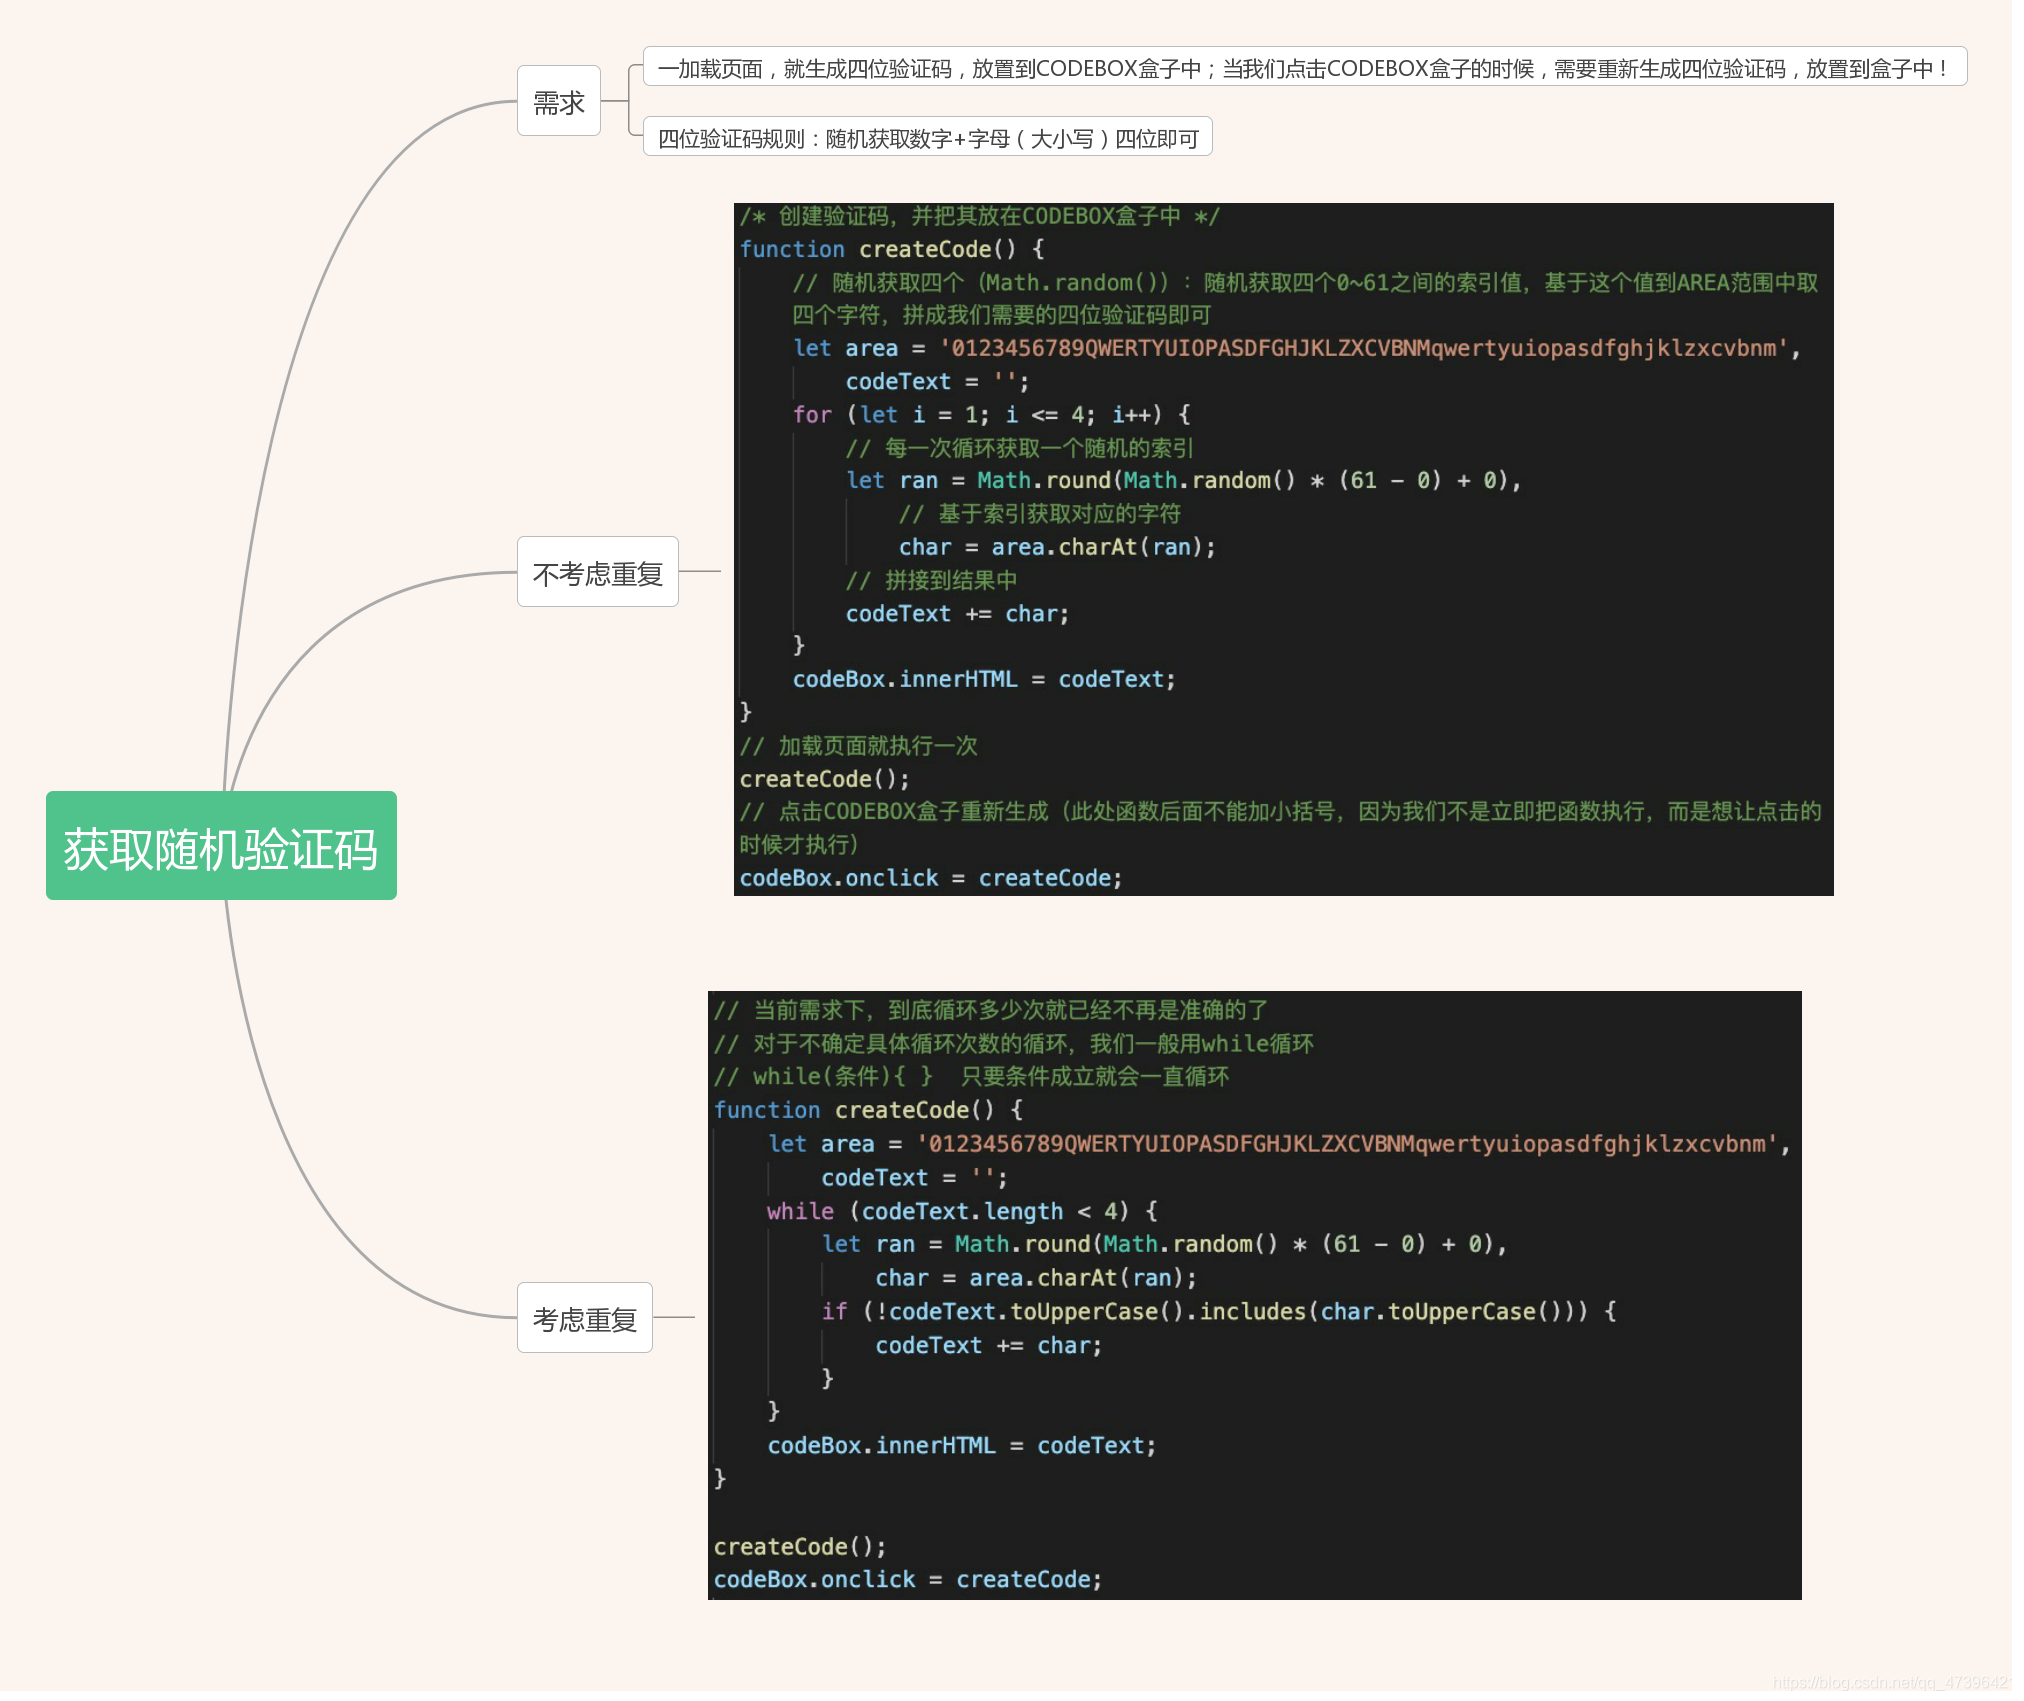Click the 四位验证码规则 rule note
The image size is (2024, 1701).
pyautogui.click(x=927, y=137)
